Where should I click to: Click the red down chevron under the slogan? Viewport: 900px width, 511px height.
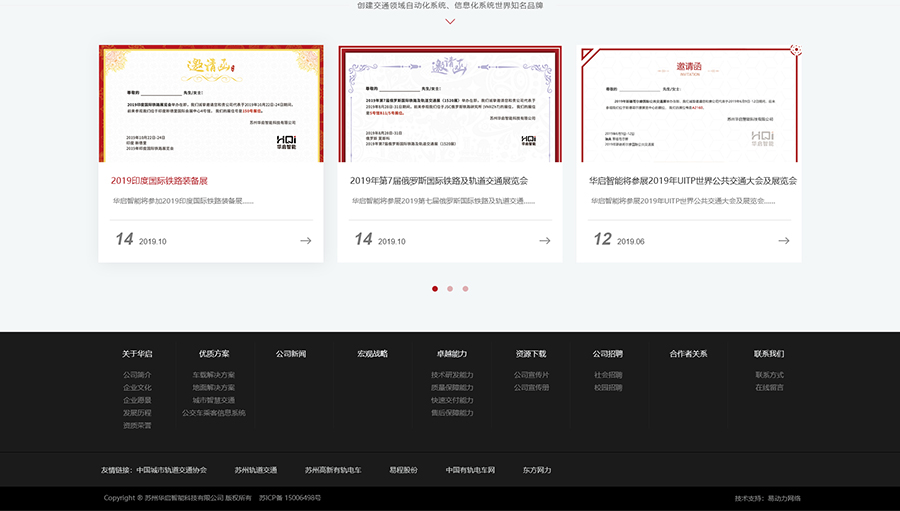450,21
